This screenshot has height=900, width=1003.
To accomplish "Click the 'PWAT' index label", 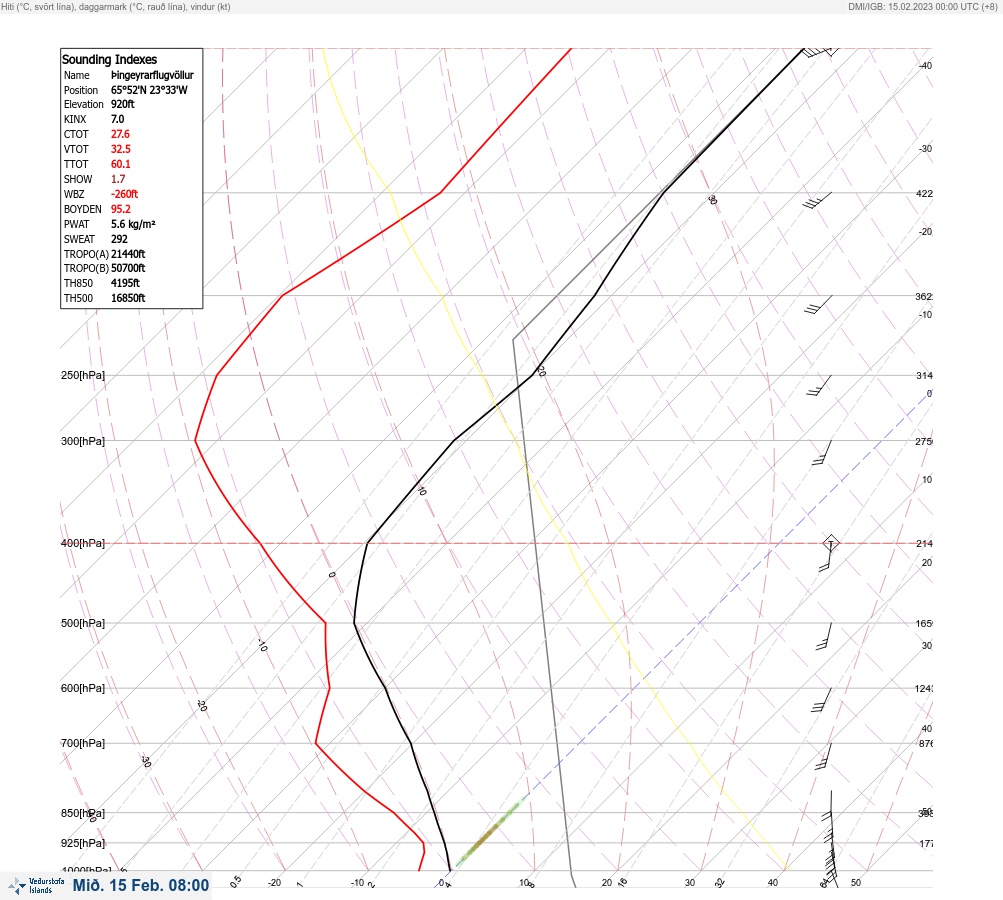I will click(x=76, y=224).
